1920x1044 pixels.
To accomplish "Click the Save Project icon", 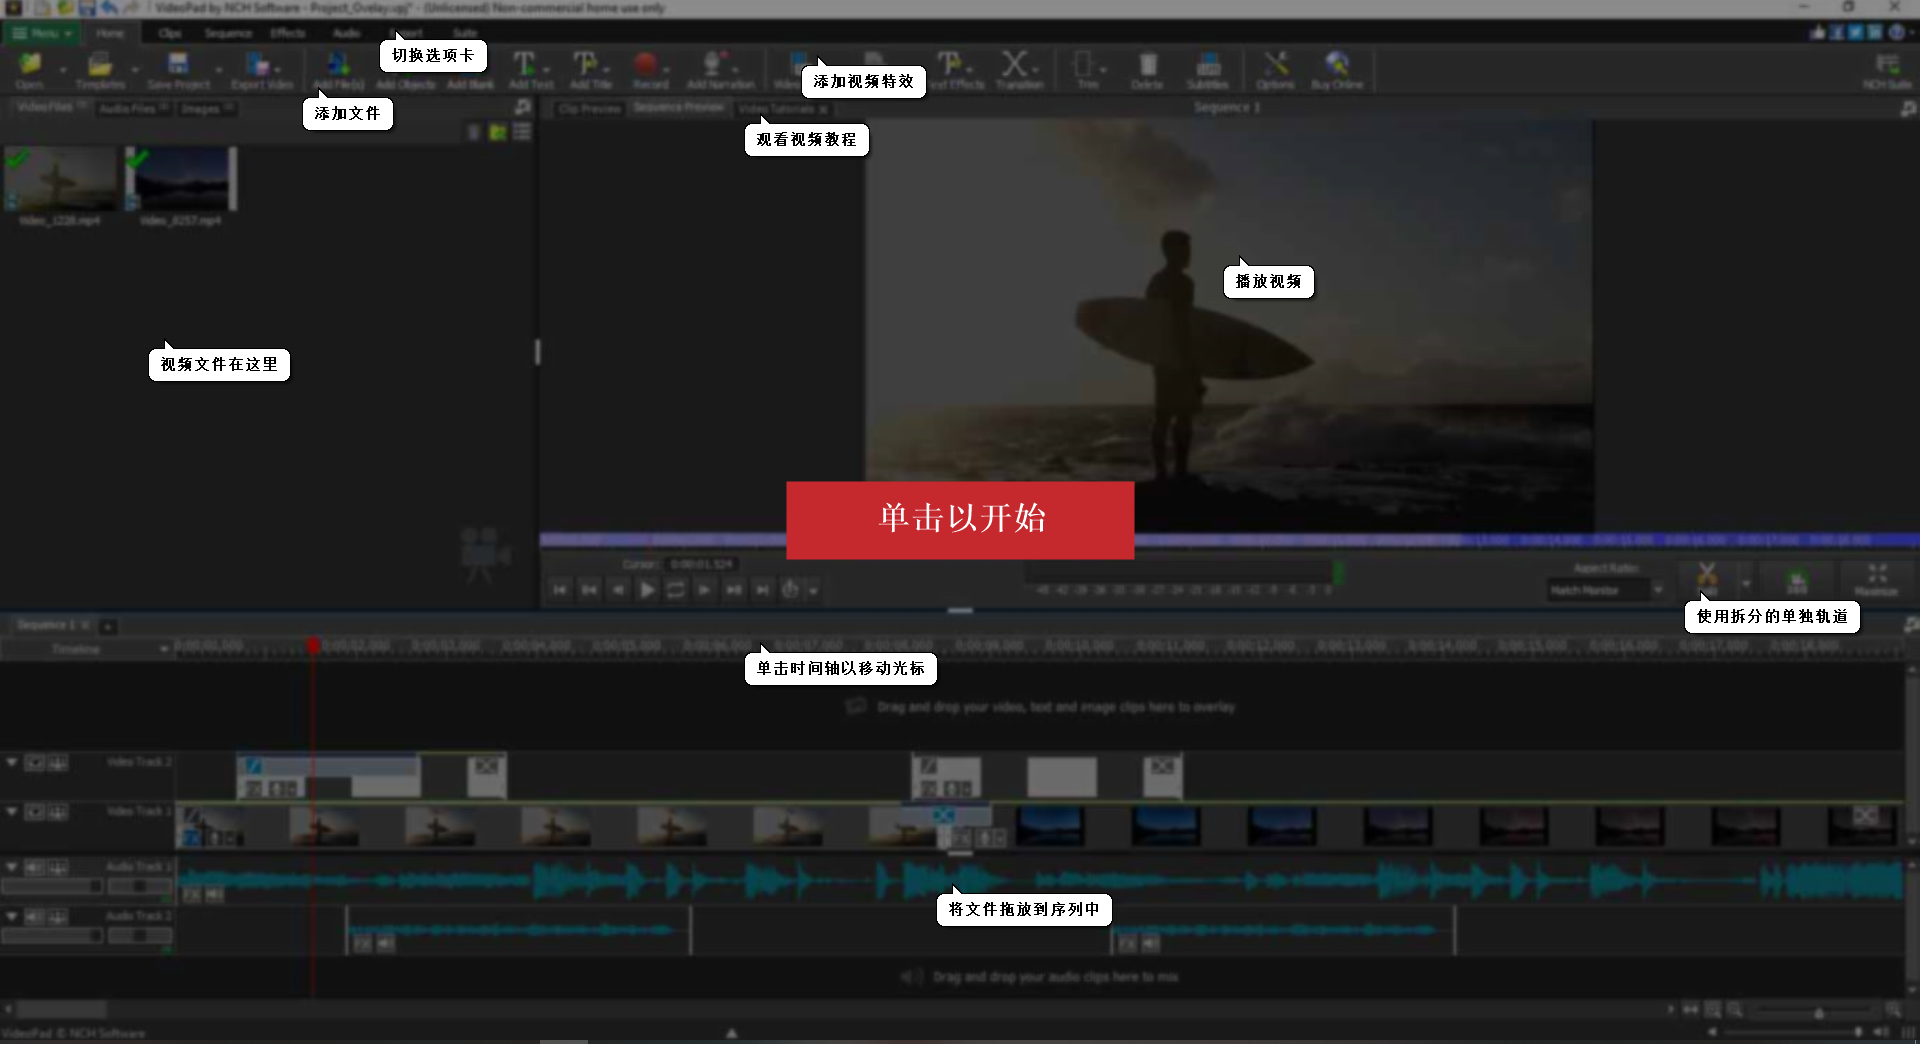I will tap(178, 66).
